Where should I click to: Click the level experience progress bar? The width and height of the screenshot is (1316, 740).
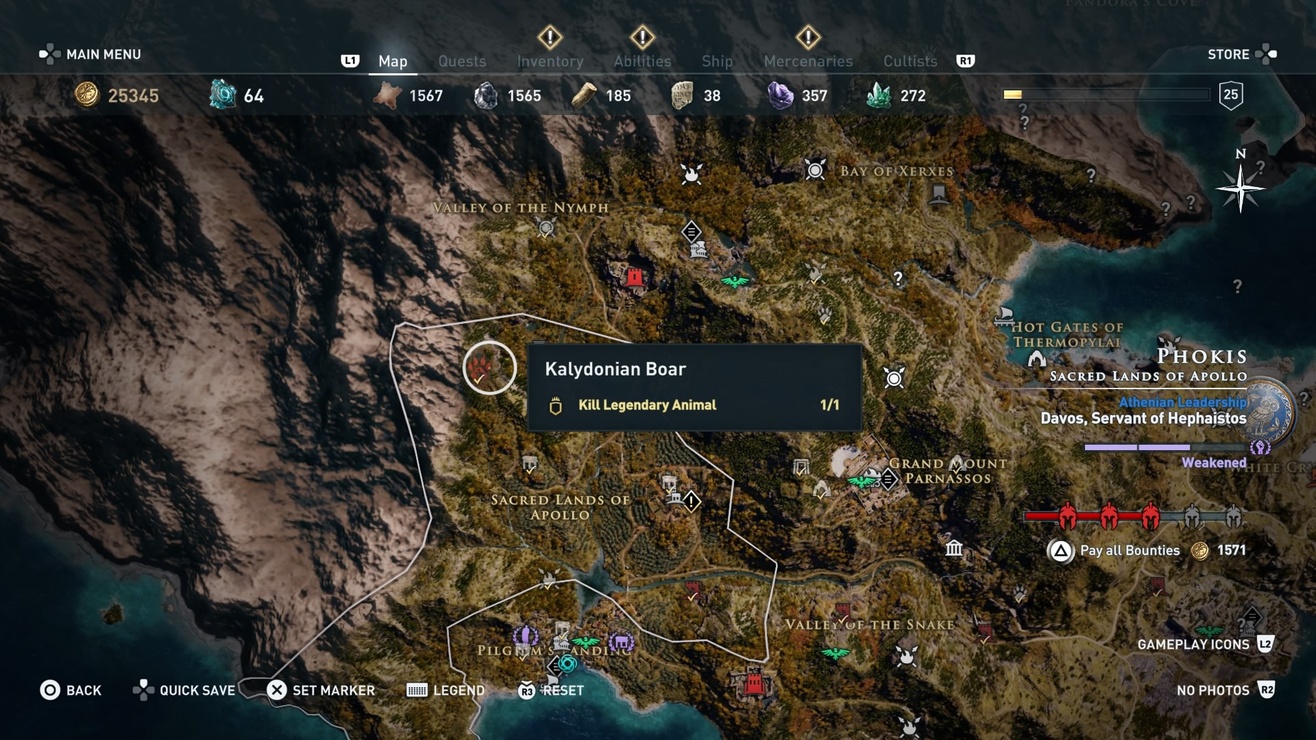[x=1106, y=95]
